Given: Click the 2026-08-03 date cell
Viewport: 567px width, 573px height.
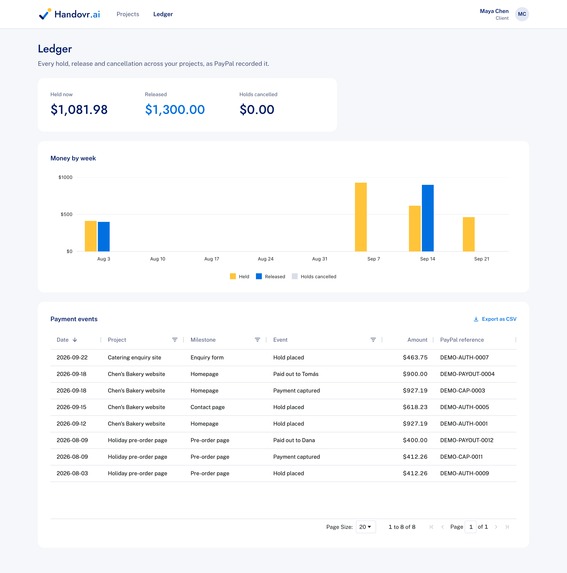Looking at the screenshot, I should 72,473.
